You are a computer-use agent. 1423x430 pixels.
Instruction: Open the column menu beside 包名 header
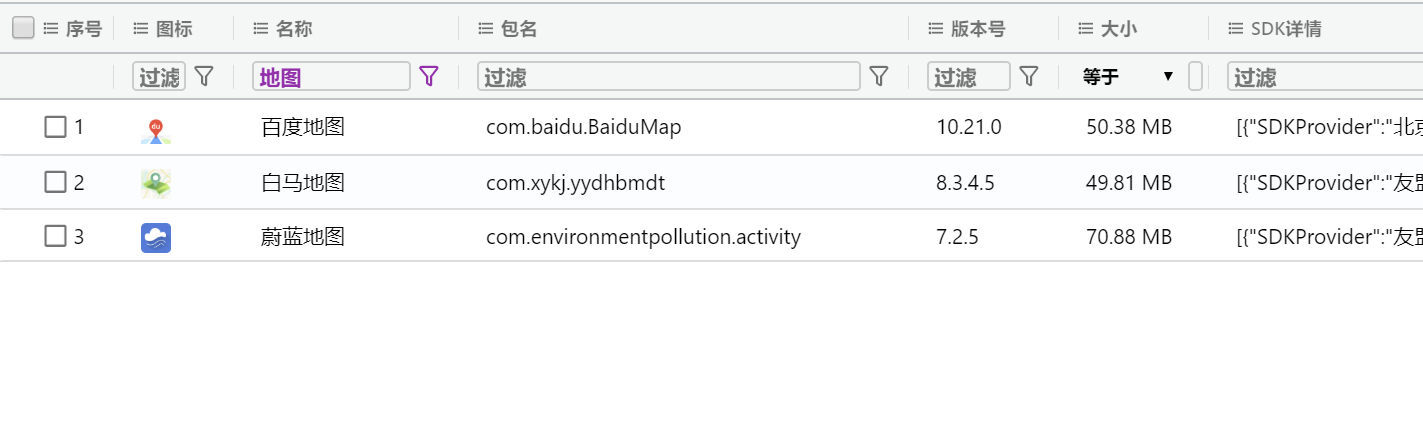click(485, 29)
